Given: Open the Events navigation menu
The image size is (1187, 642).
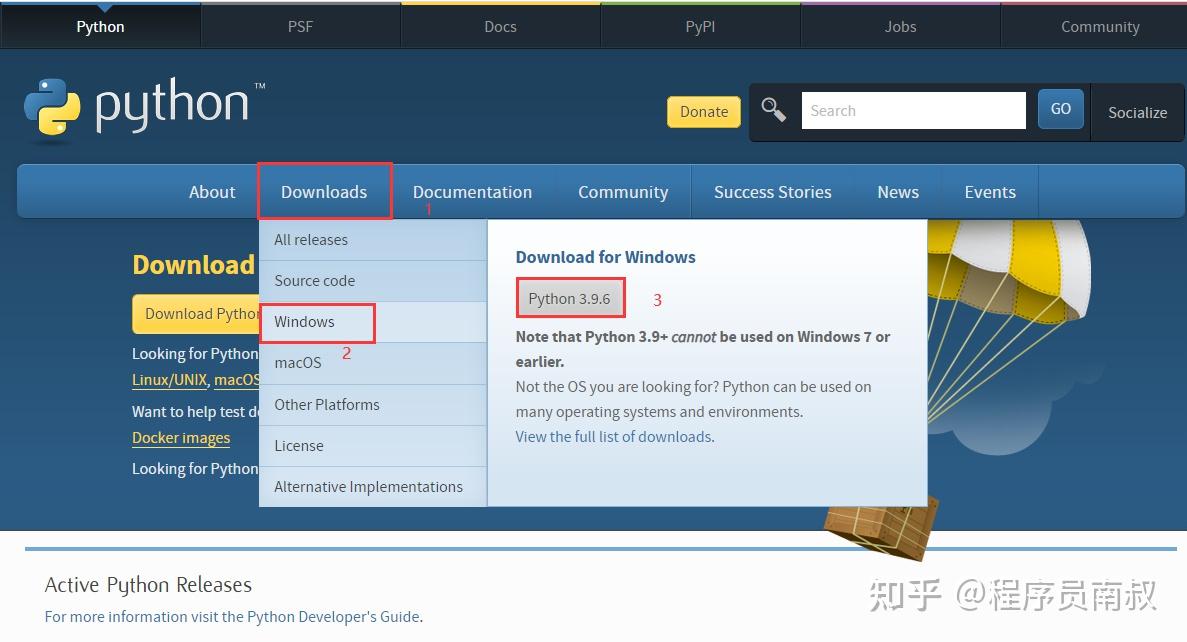Looking at the screenshot, I should tap(990, 192).
